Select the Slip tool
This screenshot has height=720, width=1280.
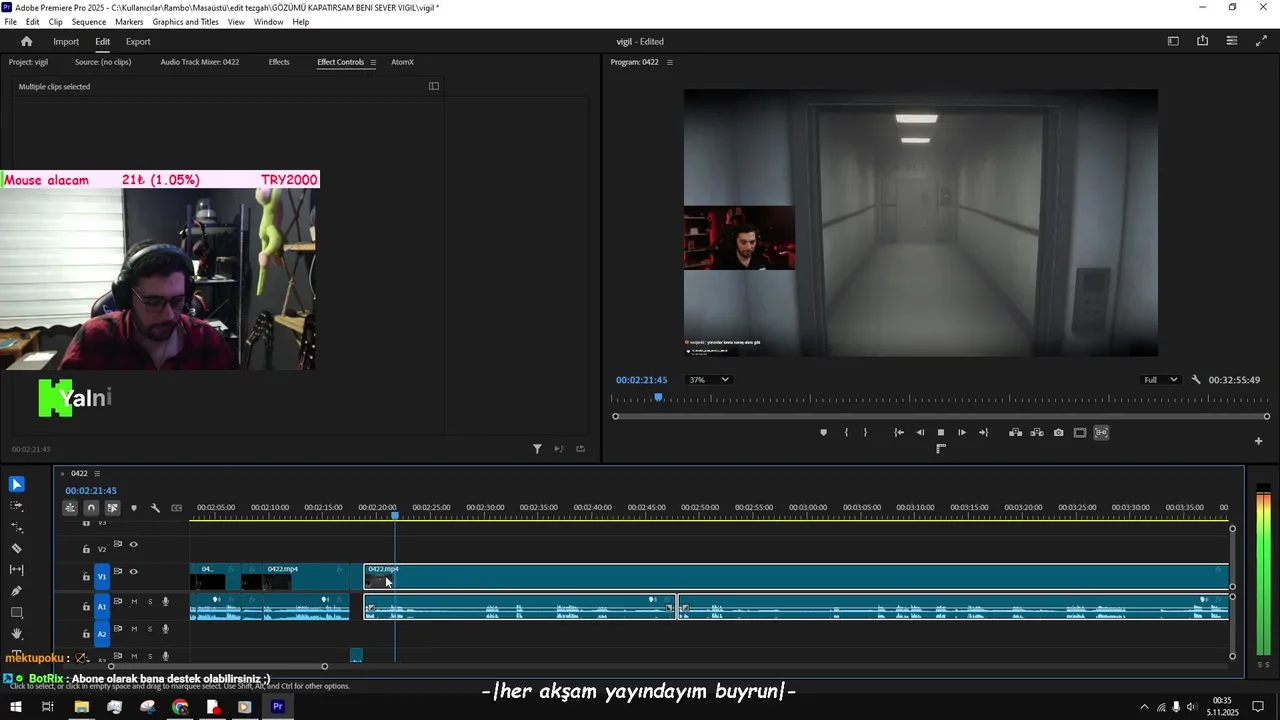[x=17, y=569]
